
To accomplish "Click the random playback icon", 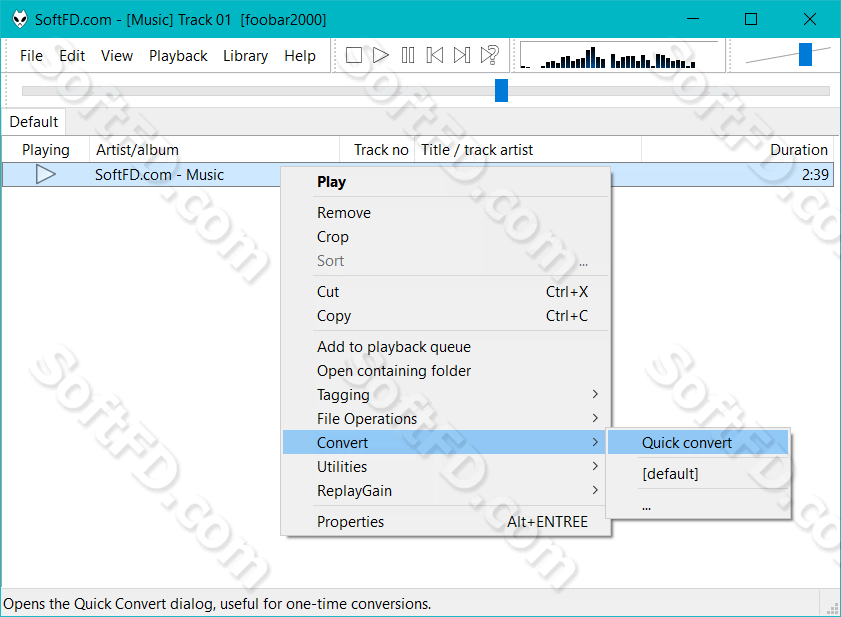I will [x=490, y=55].
